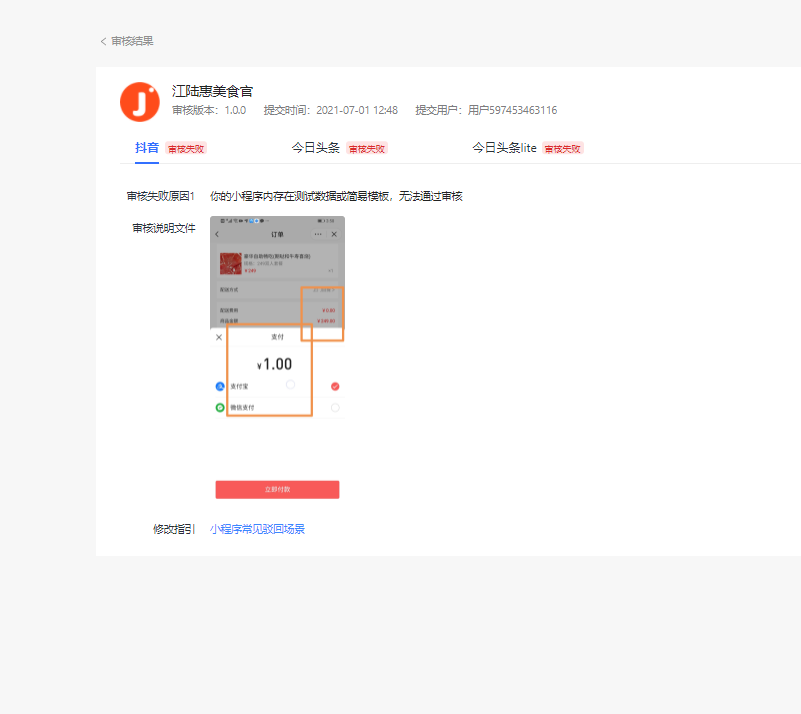
Task: Click the three-dots menu in the 订单 header
Action: point(318,234)
